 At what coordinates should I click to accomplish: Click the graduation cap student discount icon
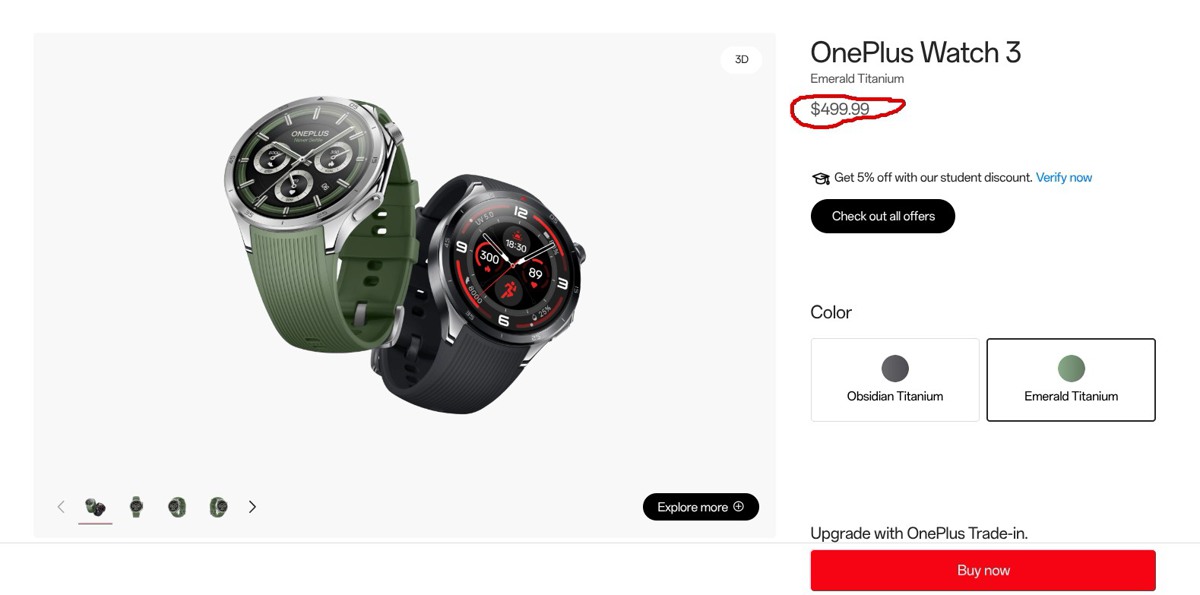[x=821, y=178]
